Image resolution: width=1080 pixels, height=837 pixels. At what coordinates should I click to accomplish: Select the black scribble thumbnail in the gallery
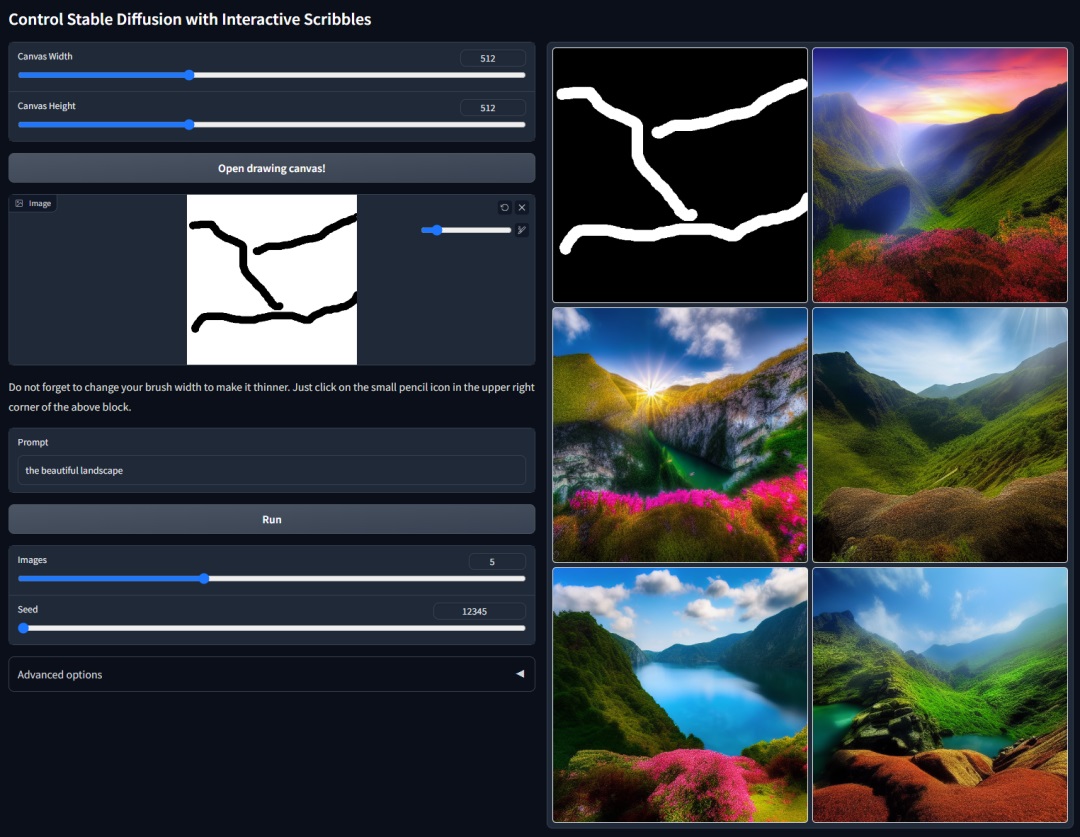(x=679, y=174)
